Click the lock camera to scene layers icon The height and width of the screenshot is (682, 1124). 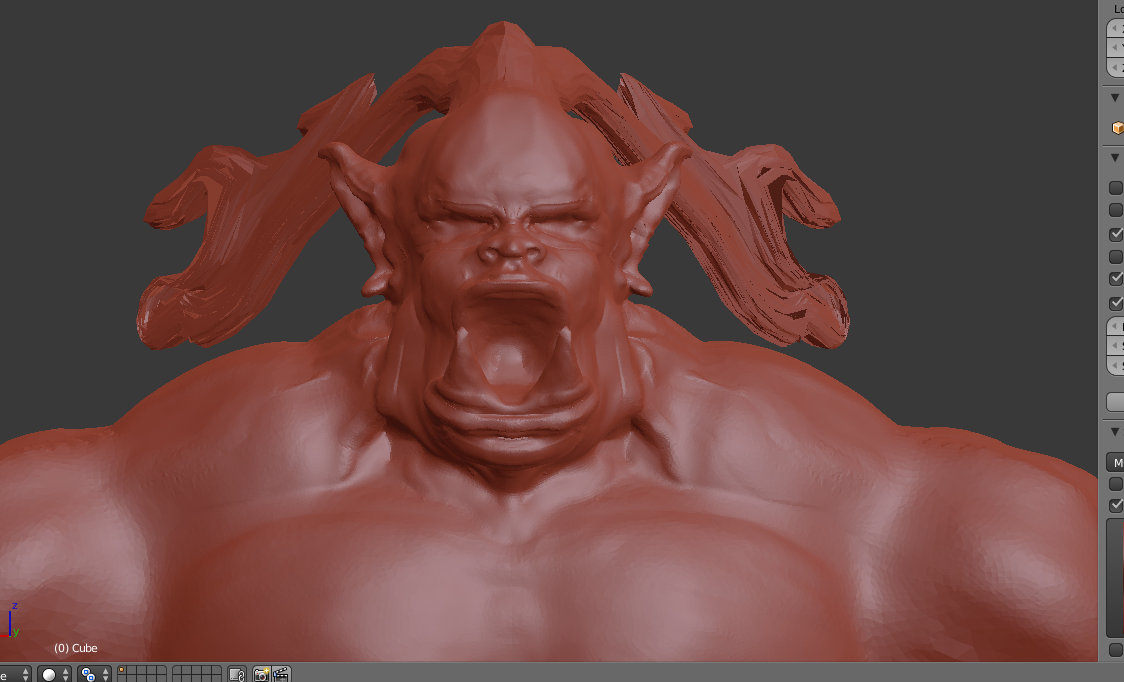click(x=237, y=674)
